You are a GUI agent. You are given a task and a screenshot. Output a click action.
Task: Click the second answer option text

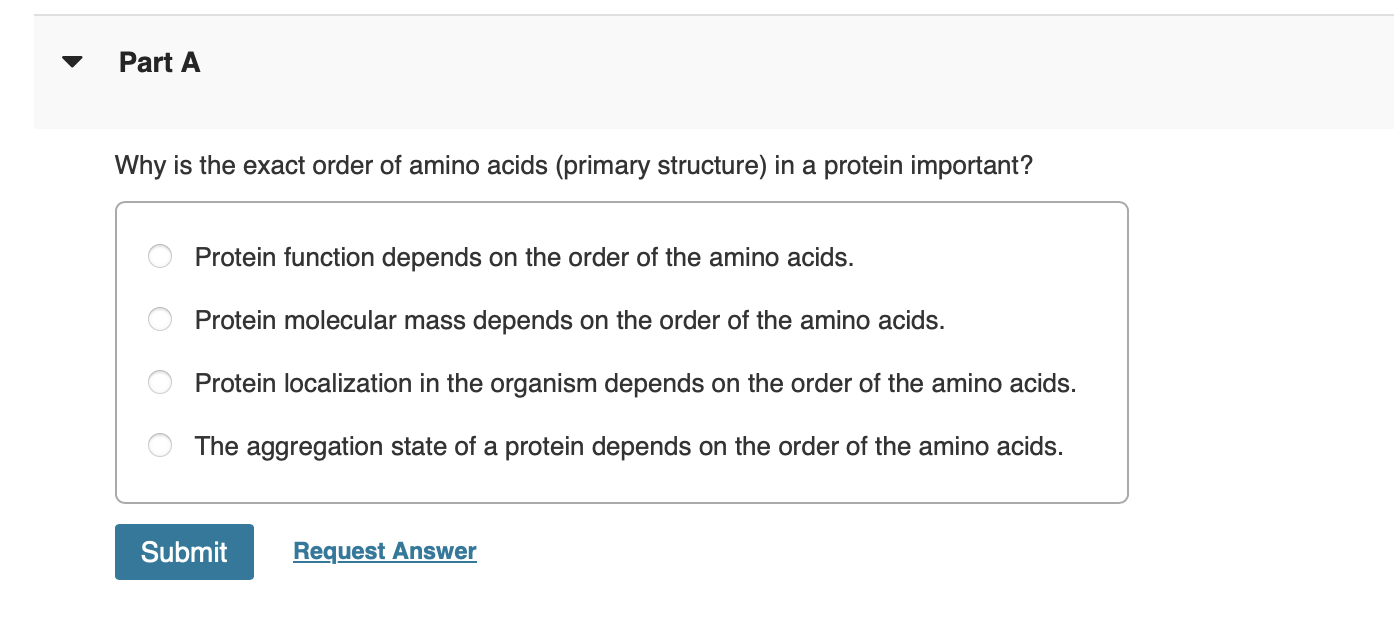[x=569, y=320]
